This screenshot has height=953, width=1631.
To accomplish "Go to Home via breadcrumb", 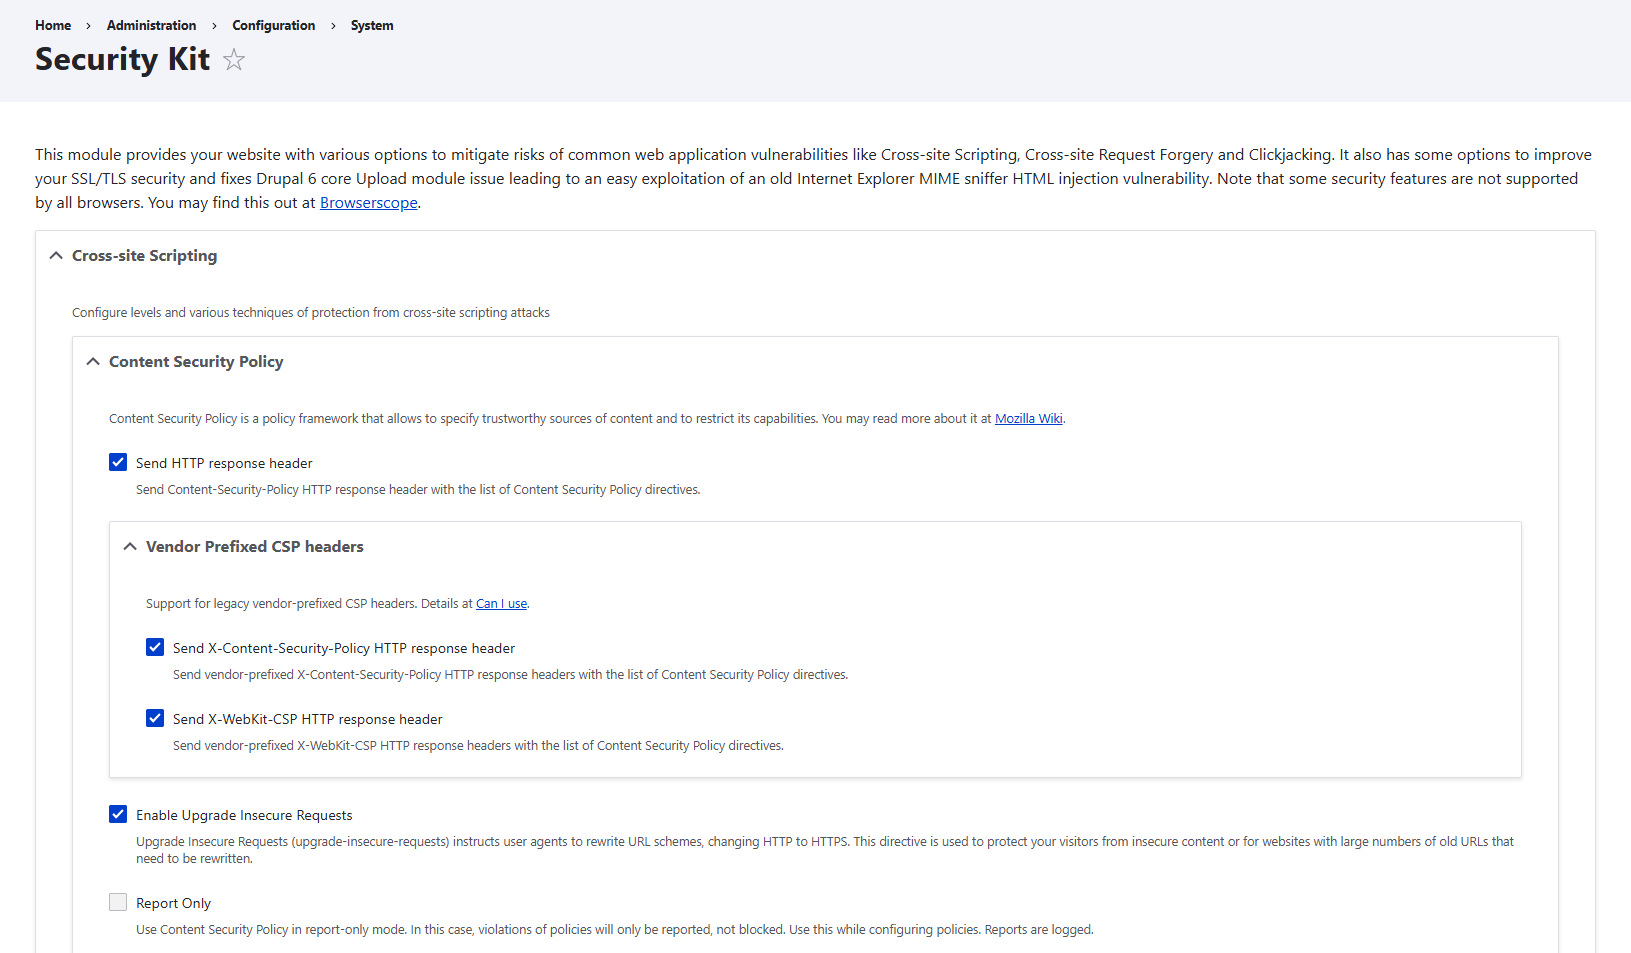I will [x=52, y=25].
